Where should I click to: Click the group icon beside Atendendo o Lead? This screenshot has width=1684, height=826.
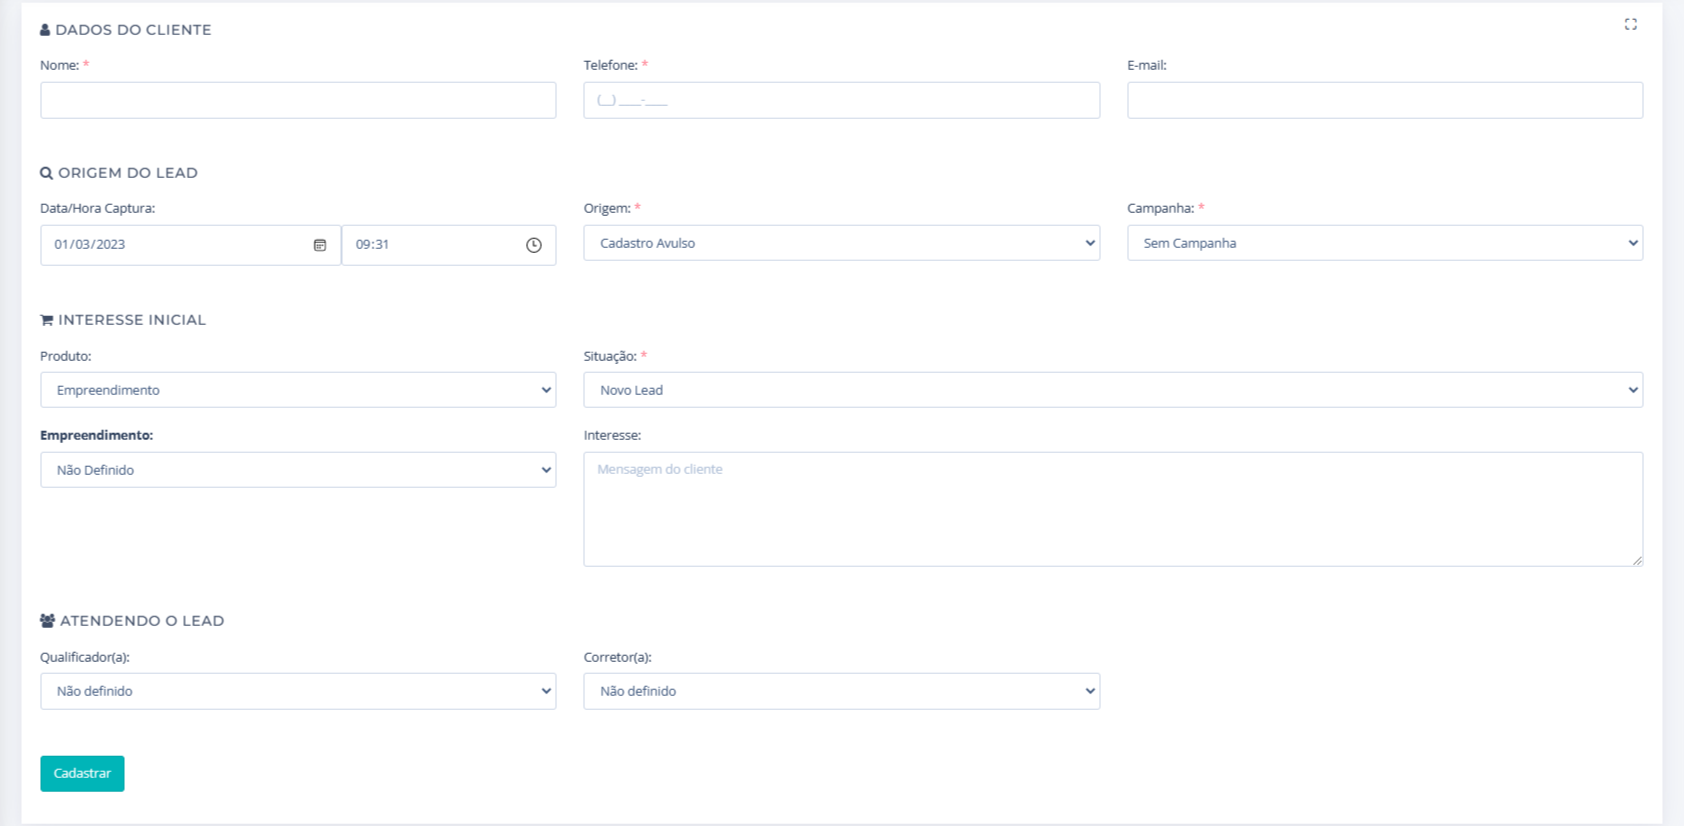(x=47, y=621)
